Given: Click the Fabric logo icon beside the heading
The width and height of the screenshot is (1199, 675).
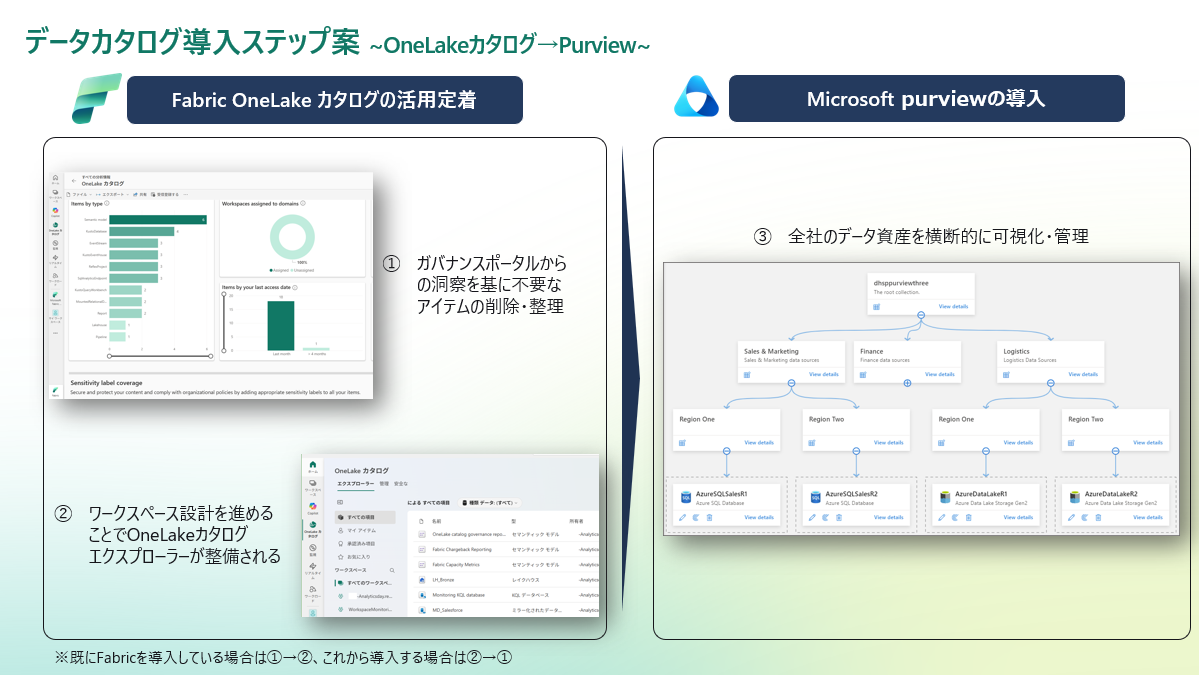Looking at the screenshot, I should pos(96,98).
